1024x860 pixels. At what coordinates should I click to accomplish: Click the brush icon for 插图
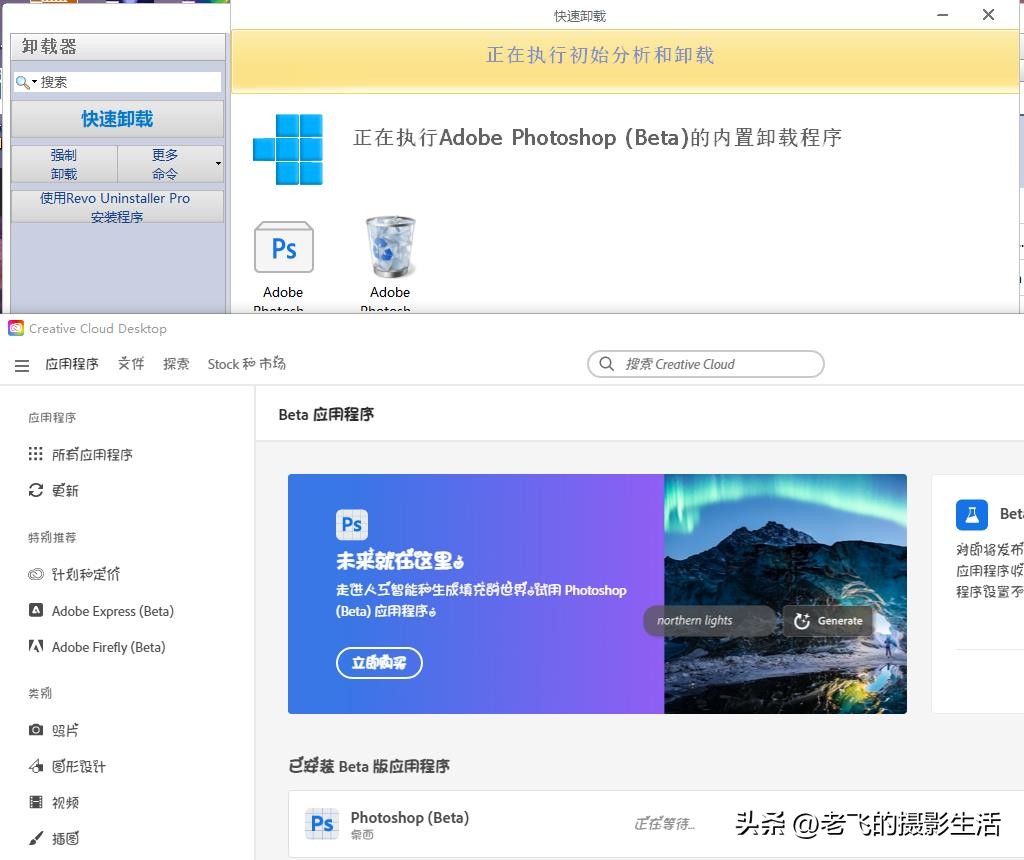[36, 838]
